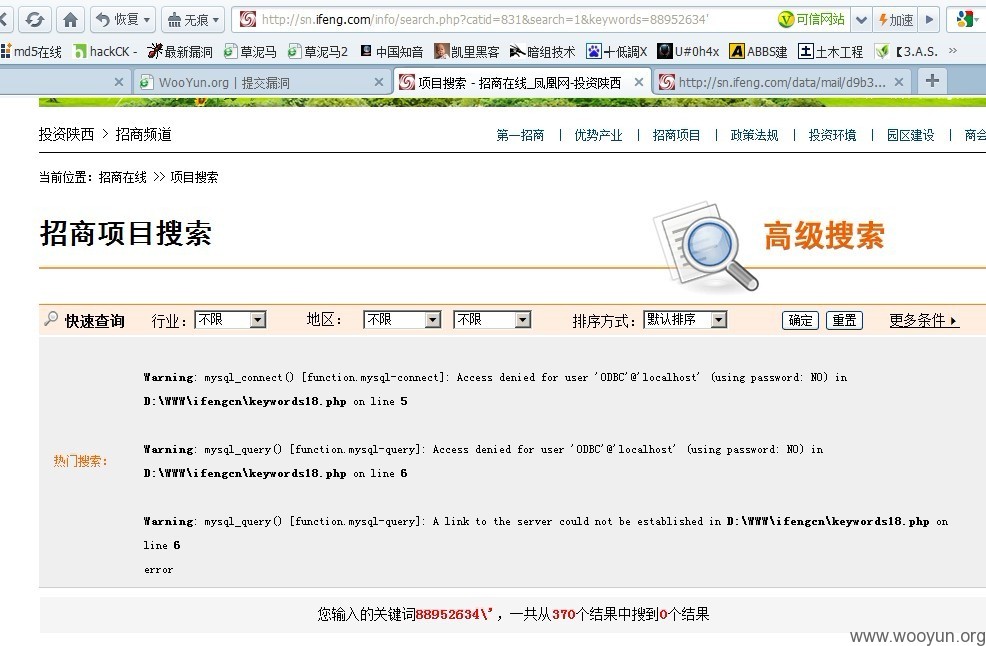Screen dimensions: 986x646
Task: Open a new tab with the plus button
Action: [x=932, y=81]
